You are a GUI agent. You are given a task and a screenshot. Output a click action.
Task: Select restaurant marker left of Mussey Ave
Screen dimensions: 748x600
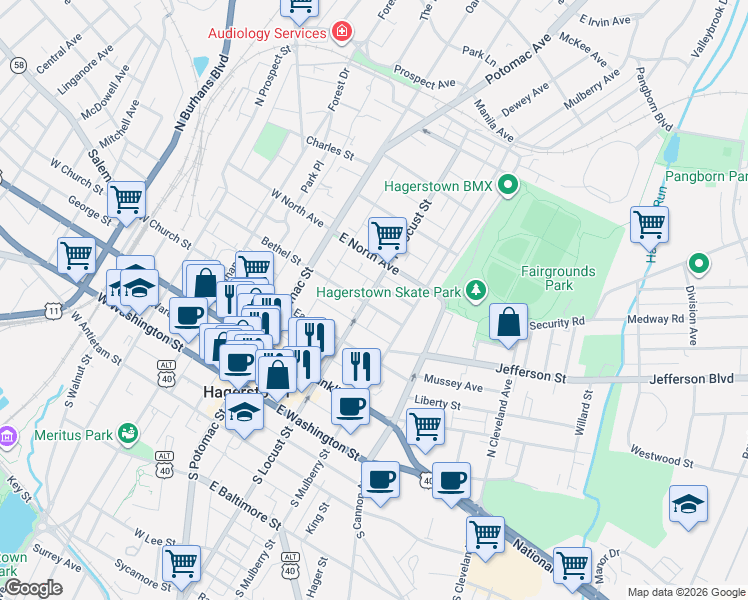(x=362, y=367)
